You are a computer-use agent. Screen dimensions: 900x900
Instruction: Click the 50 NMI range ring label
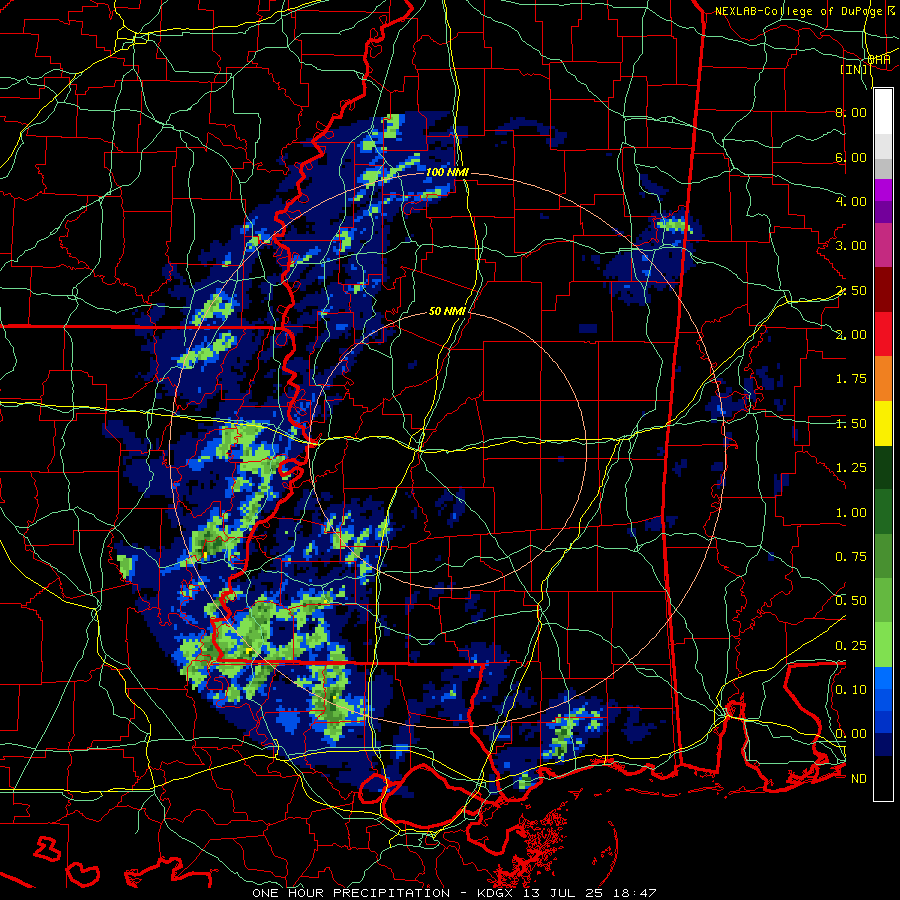click(x=447, y=311)
